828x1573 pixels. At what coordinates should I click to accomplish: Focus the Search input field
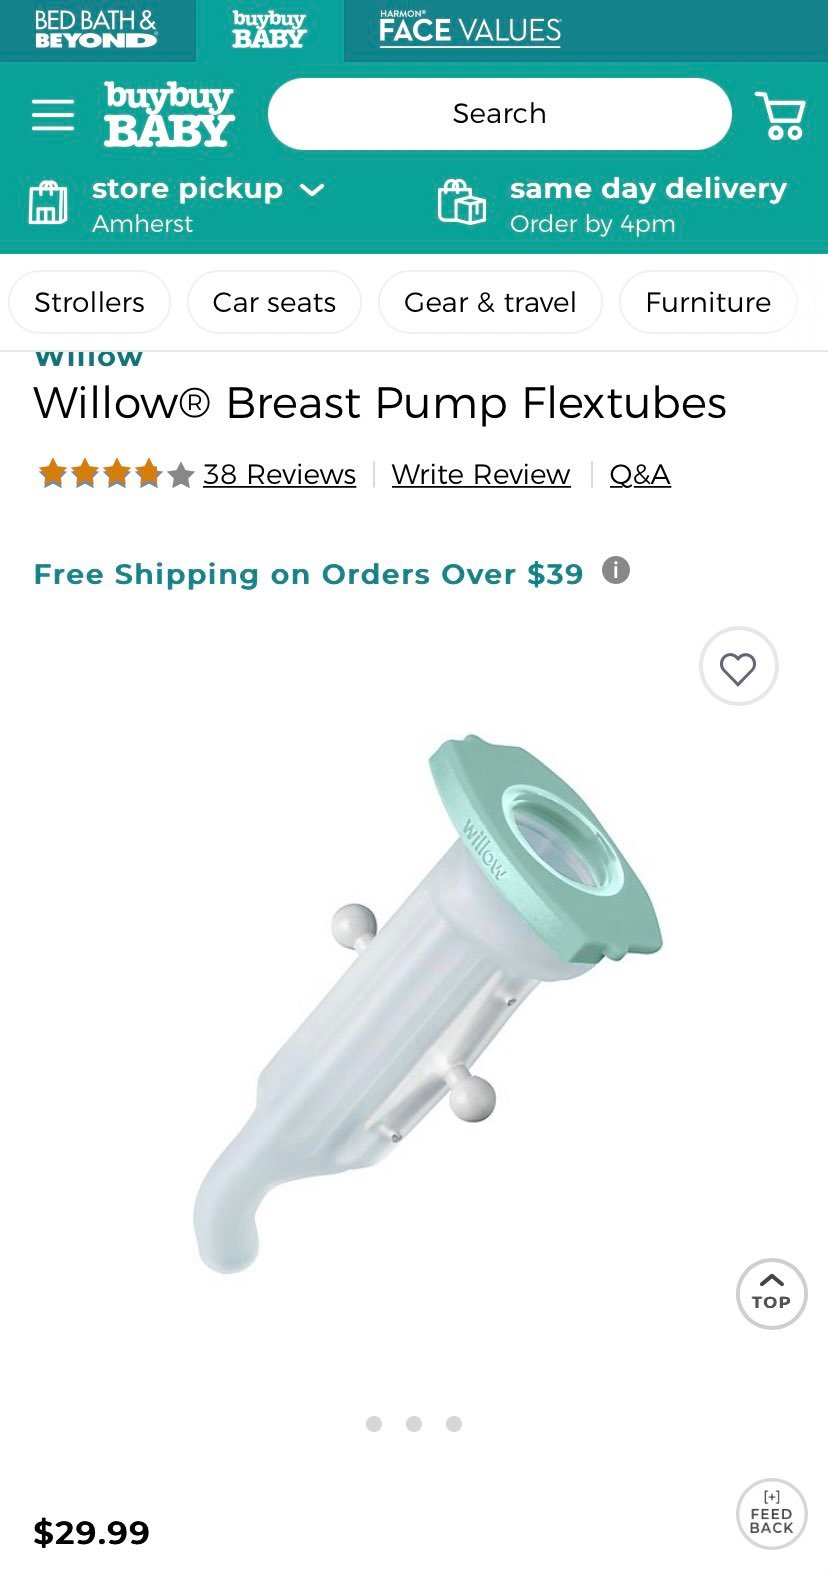500,114
